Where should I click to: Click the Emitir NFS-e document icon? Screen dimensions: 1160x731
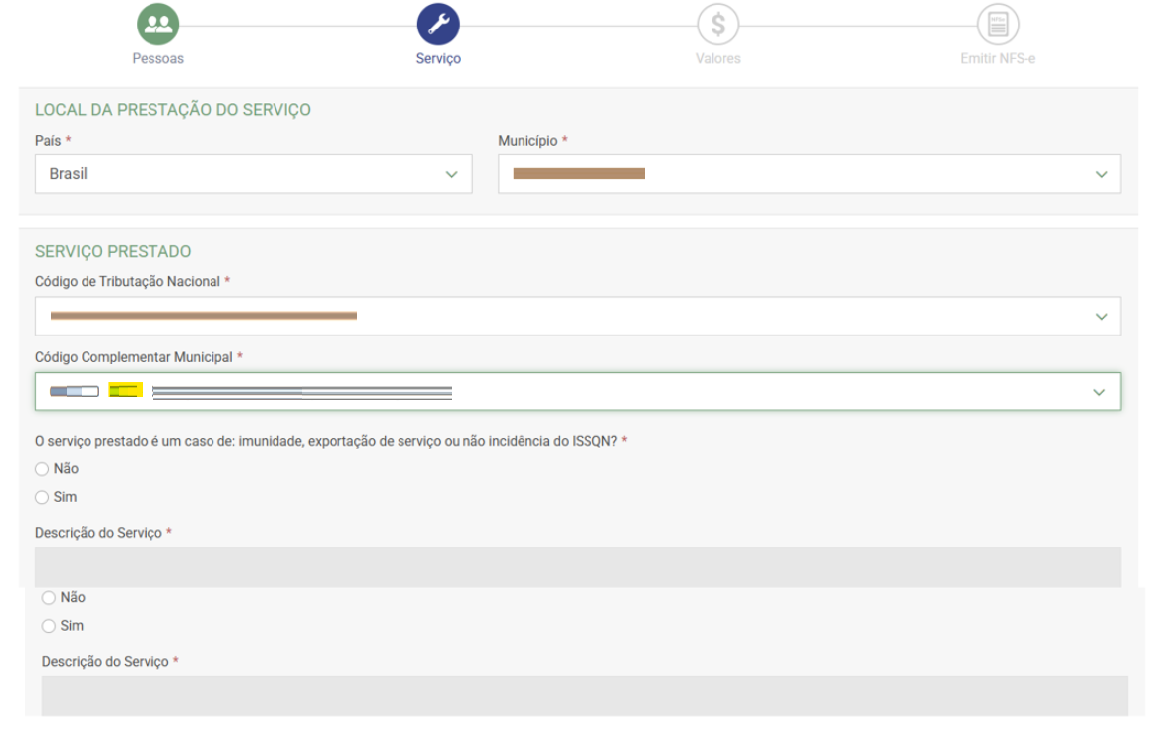point(997,24)
